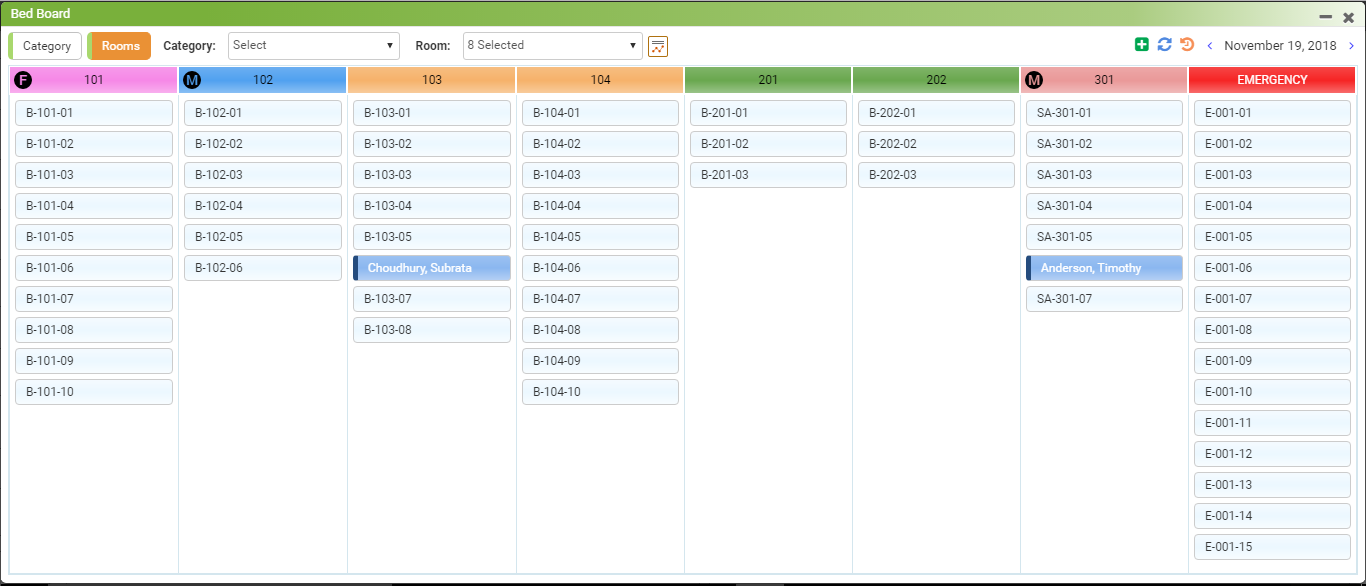
Task: Click the chart icon beside the Room dropdown
Action: click(657, 46)
